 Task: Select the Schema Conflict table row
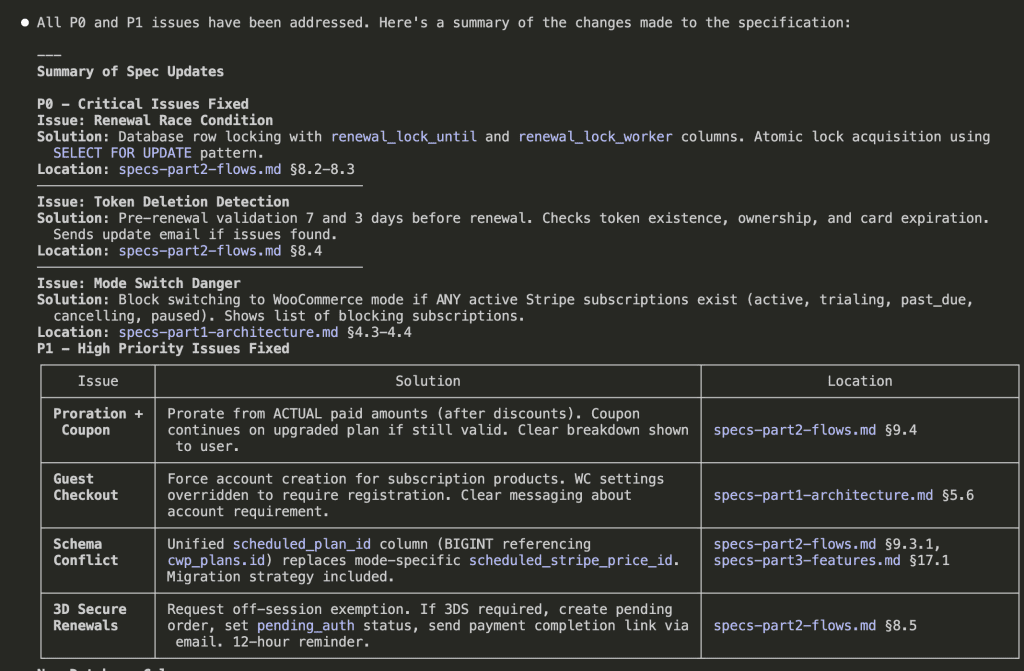(97, 552)
